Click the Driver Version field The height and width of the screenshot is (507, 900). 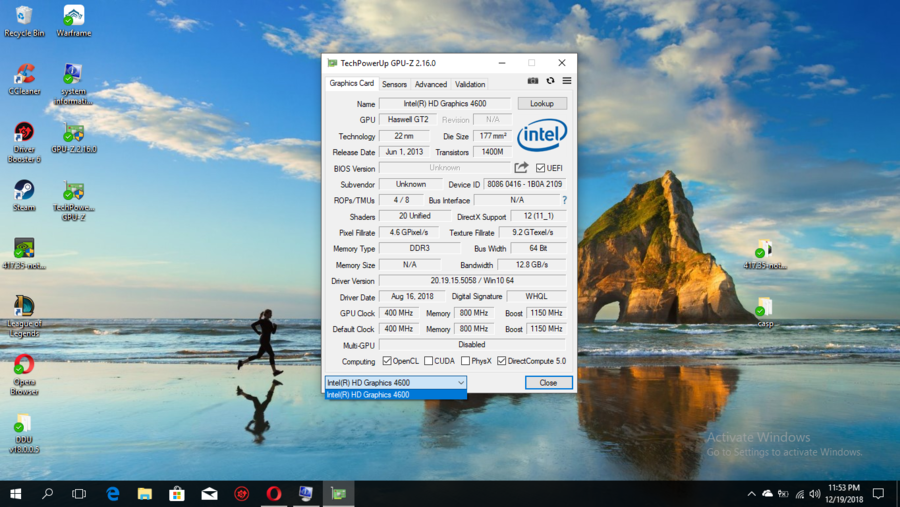coord(472,281)
